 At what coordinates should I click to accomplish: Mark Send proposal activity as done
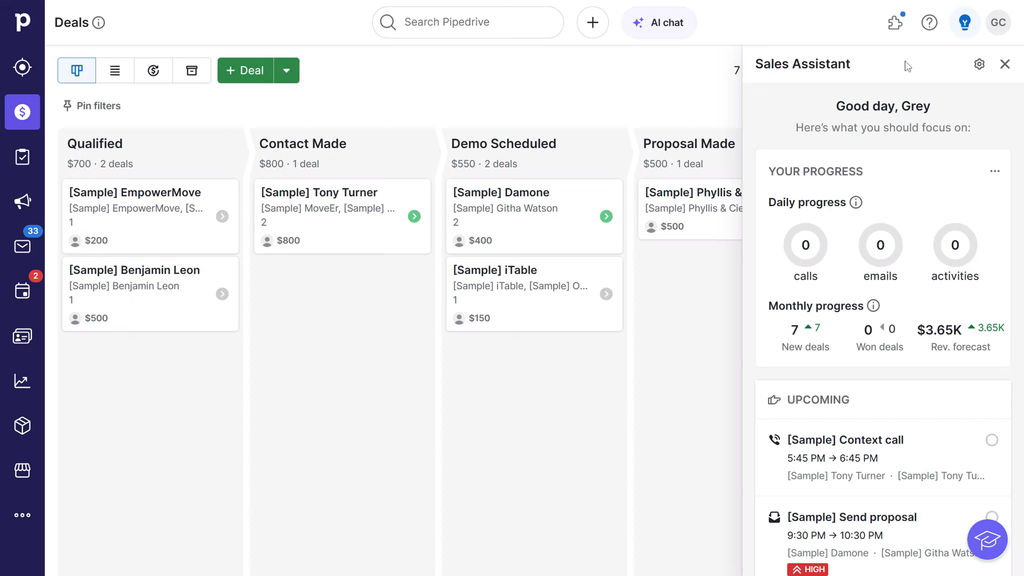click(x=991, y=517)
